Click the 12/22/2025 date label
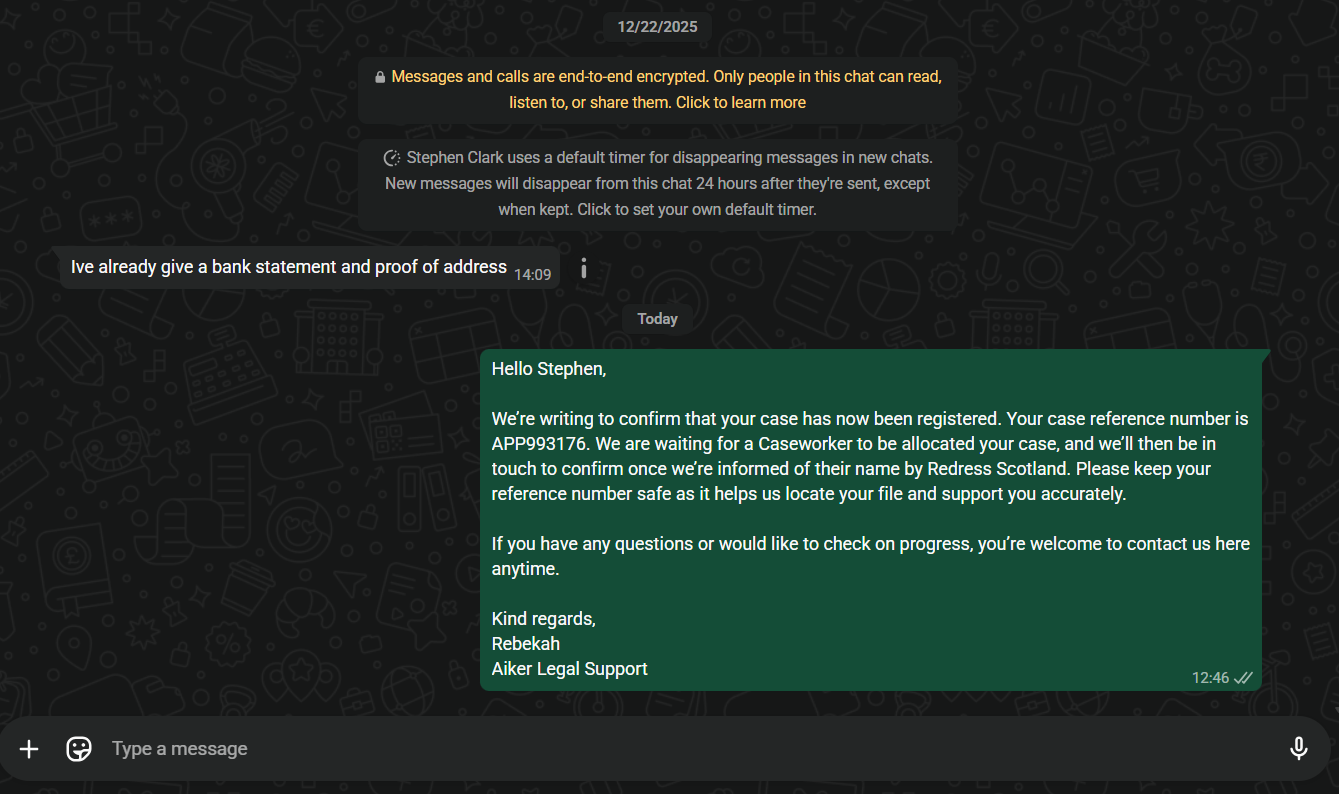 coord(657,27)
